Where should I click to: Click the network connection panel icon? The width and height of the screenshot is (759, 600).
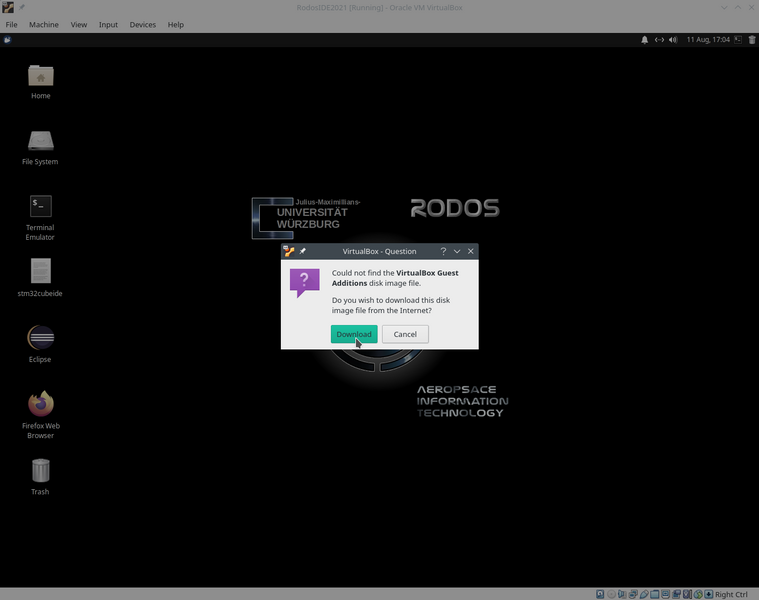pyautogui.click(x=659, y=40)
